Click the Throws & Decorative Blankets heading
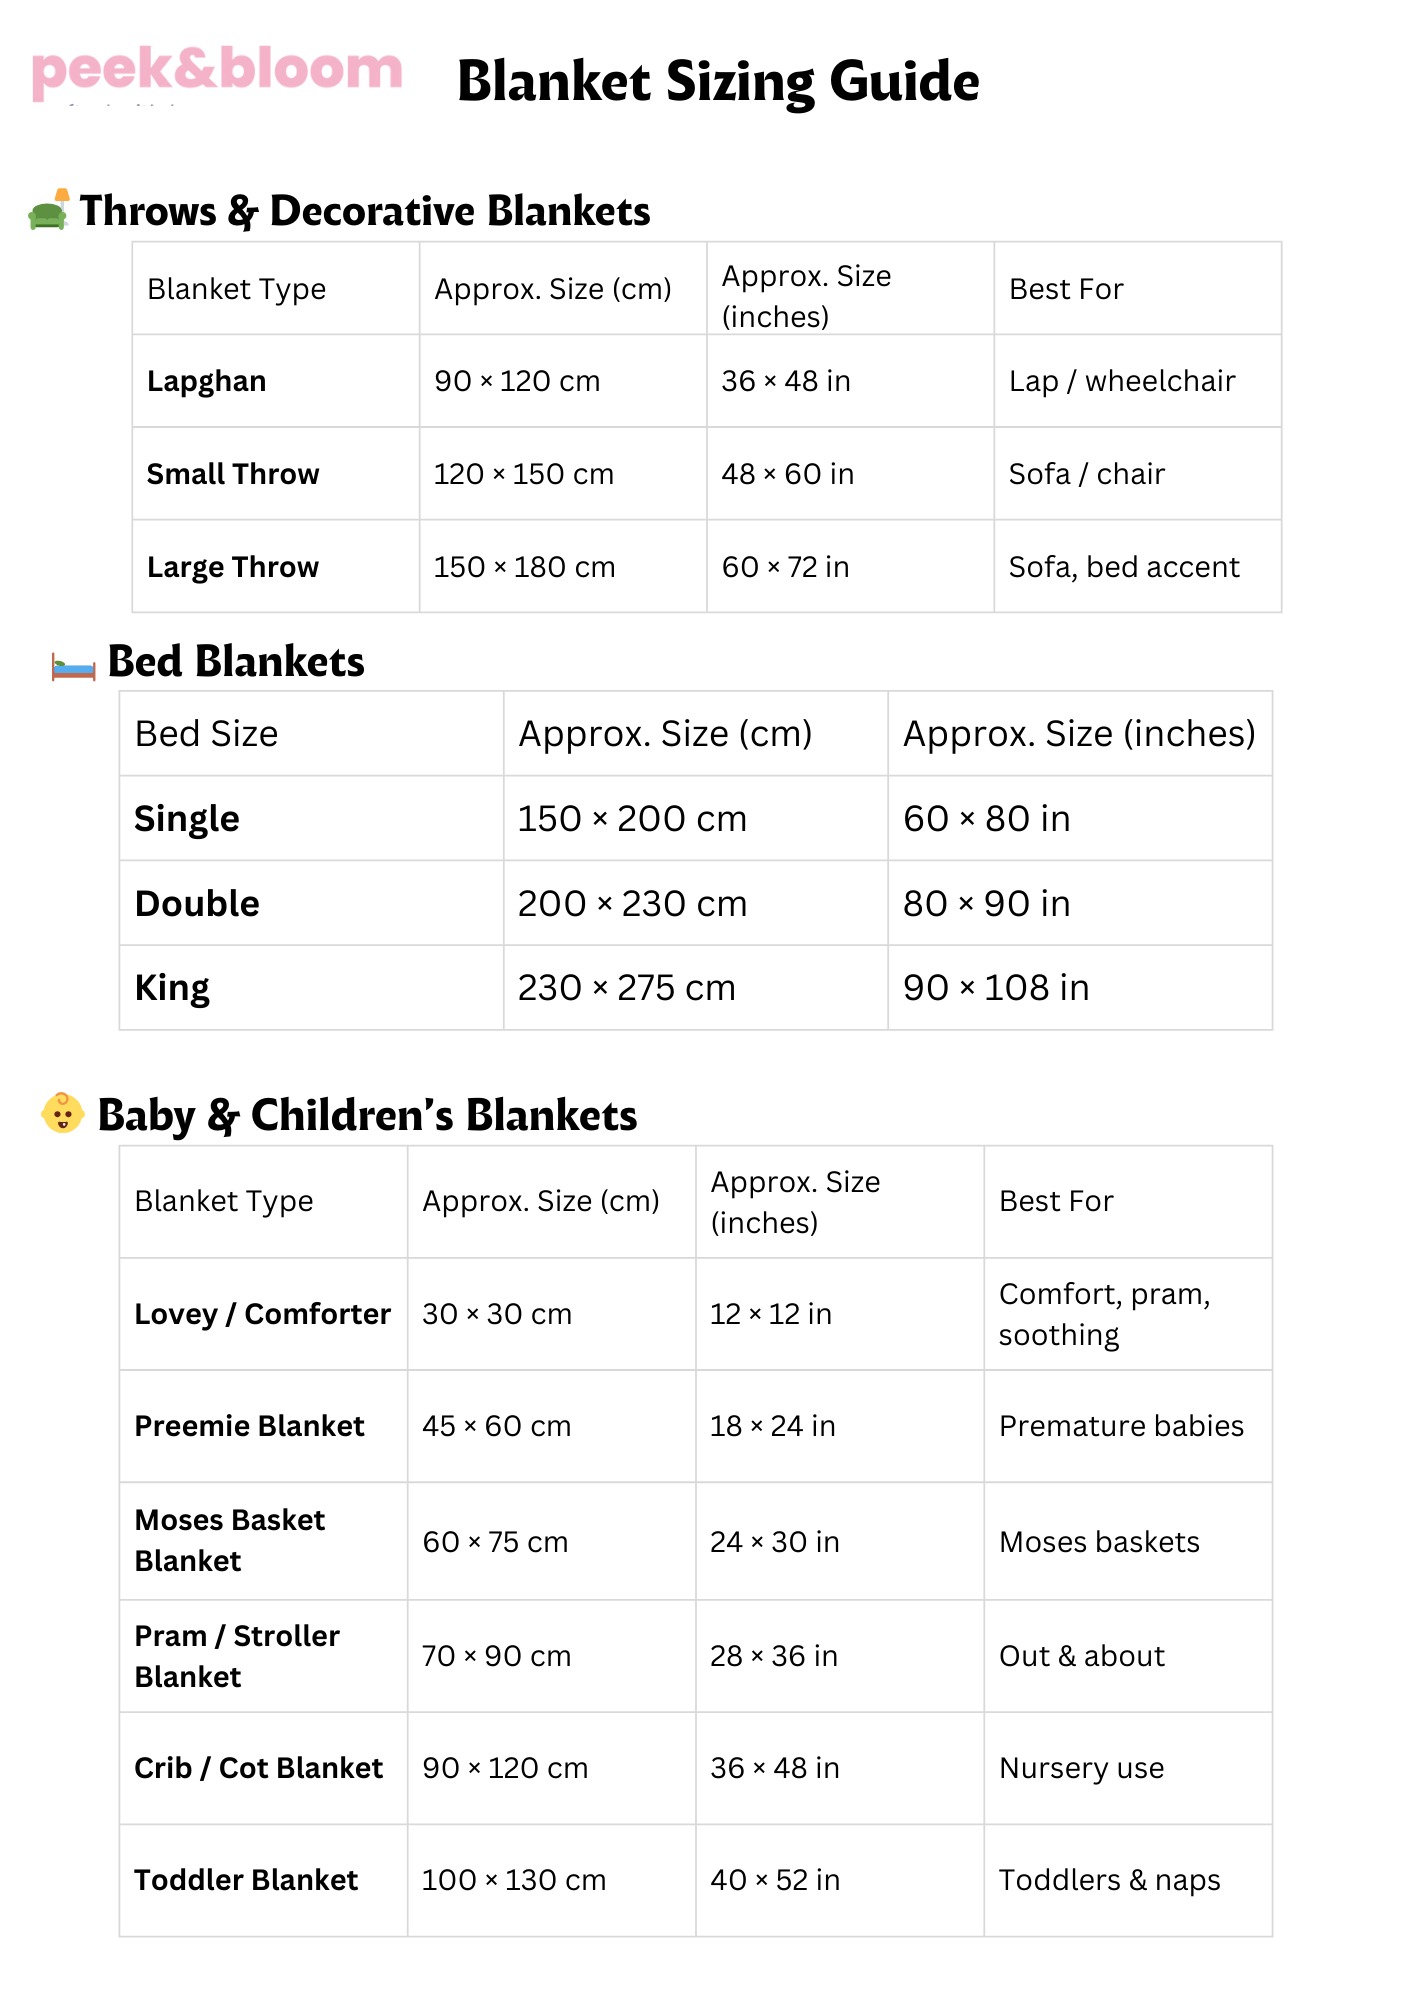 [365, 211]
